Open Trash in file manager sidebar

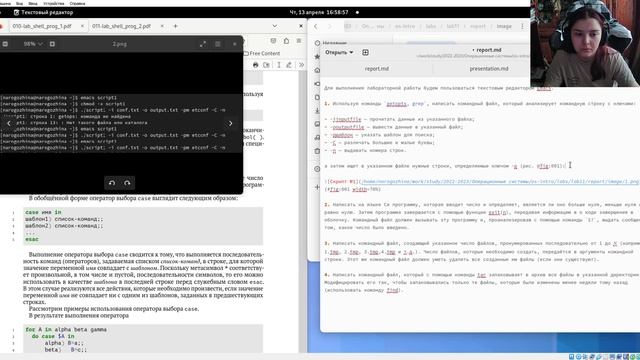click(318, 151)
